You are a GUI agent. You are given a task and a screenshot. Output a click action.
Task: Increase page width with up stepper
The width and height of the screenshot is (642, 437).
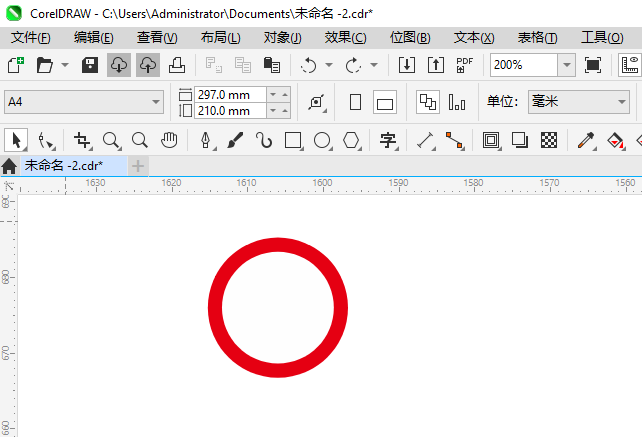pyautogui.click(x=285, y=95)
